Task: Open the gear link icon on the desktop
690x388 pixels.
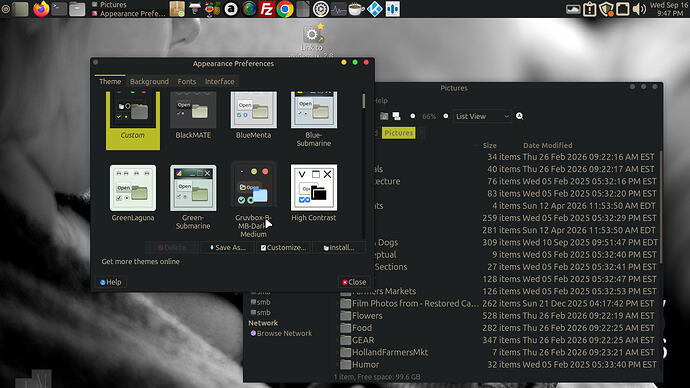Action: pyautogui.click(x=312, y=34)
